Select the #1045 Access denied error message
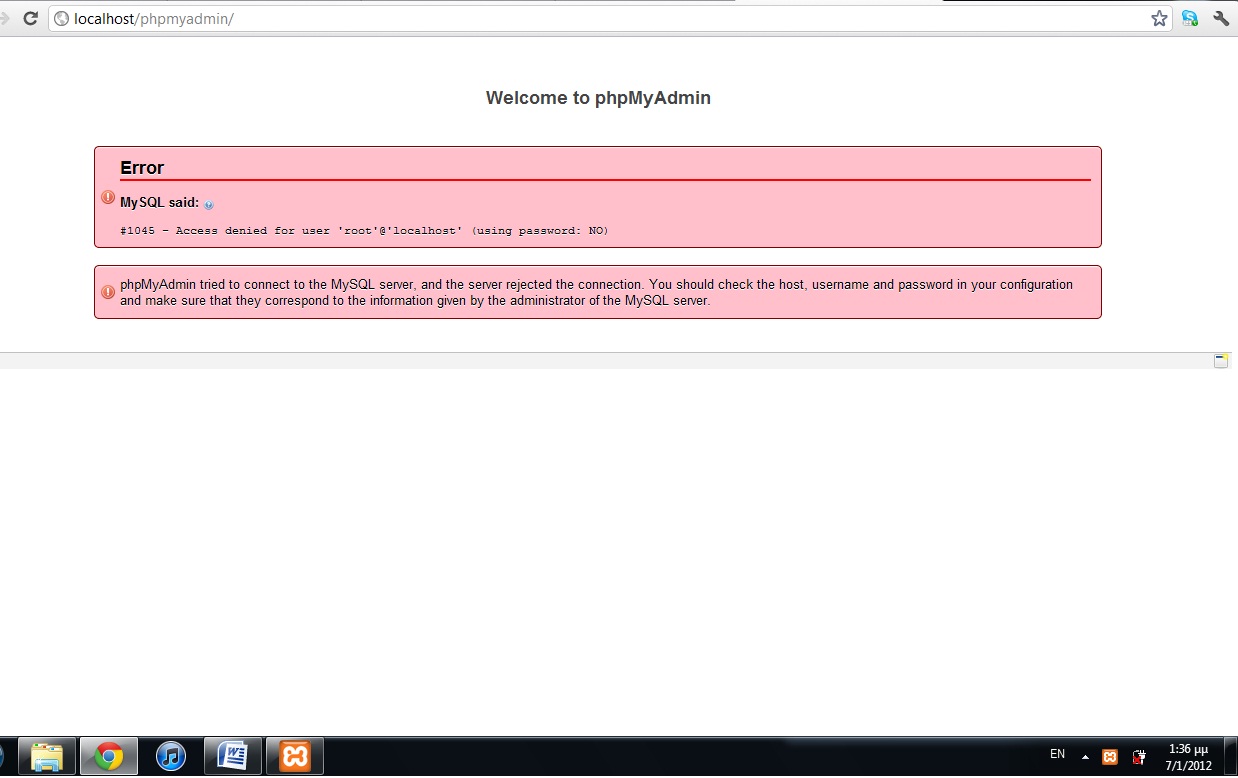Image resolution: width=1238 pixels, height=778 pixels. [364, 230]
